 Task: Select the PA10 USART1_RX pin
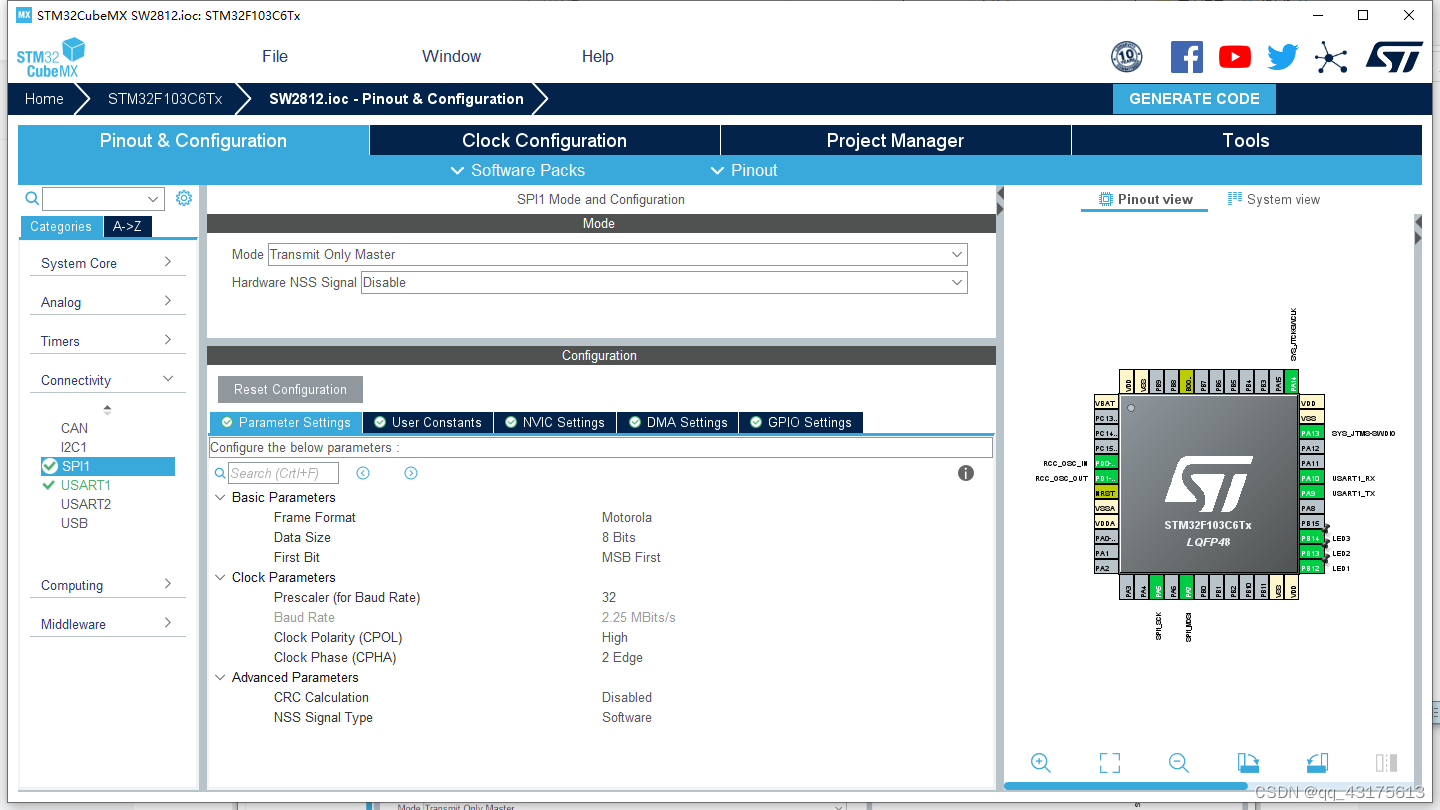coord(1312,478)
